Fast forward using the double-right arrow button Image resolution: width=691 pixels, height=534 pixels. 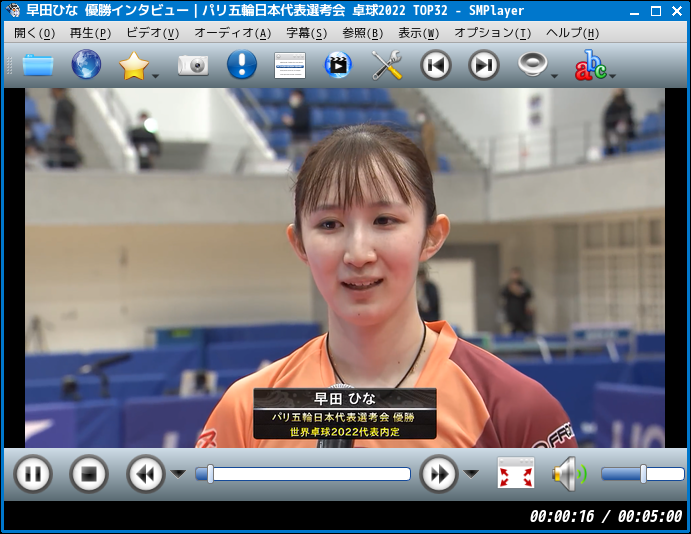pos(438,474)
